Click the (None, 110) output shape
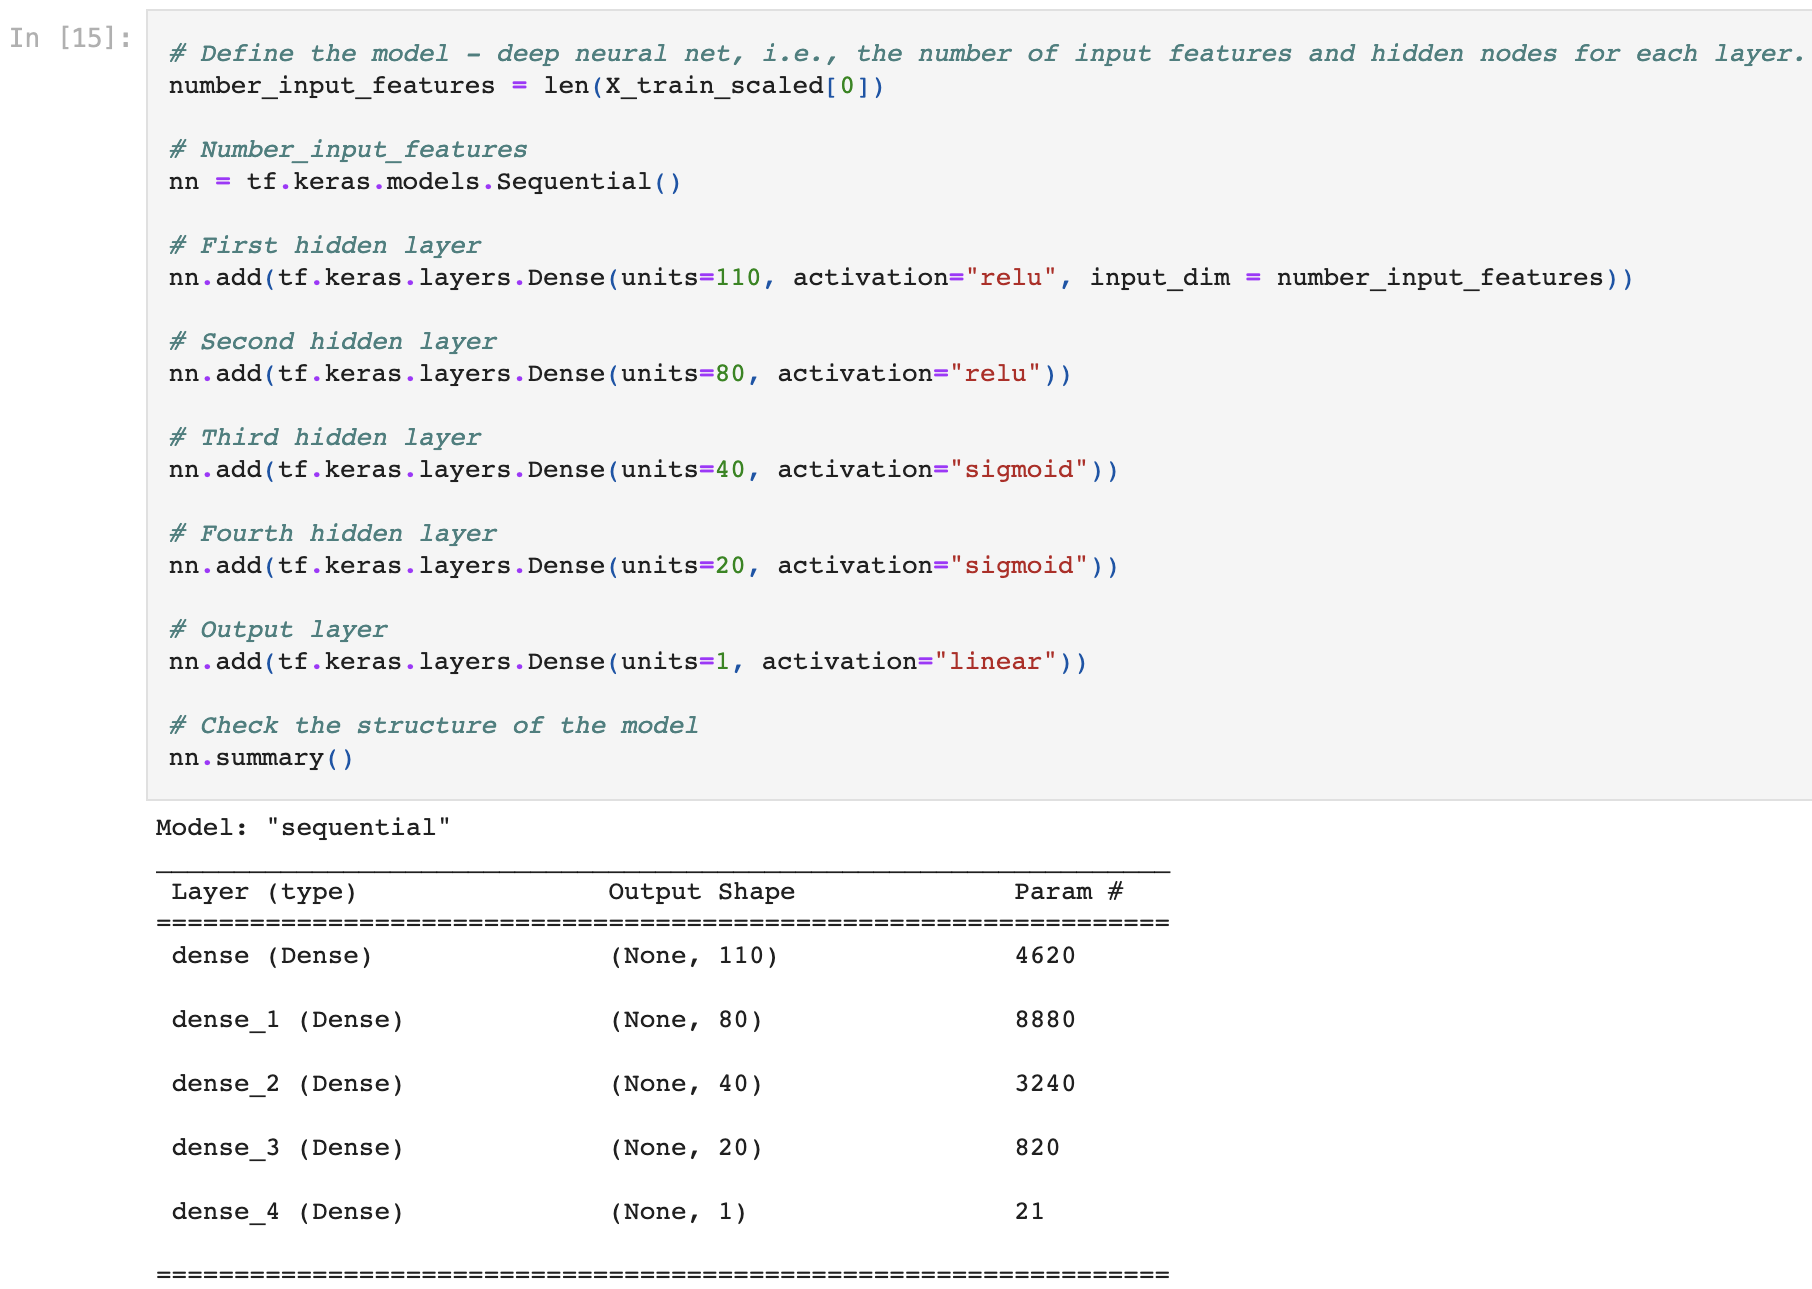Image resolution: width=1812 pixels, height=1289 pixels. point(694,956)
